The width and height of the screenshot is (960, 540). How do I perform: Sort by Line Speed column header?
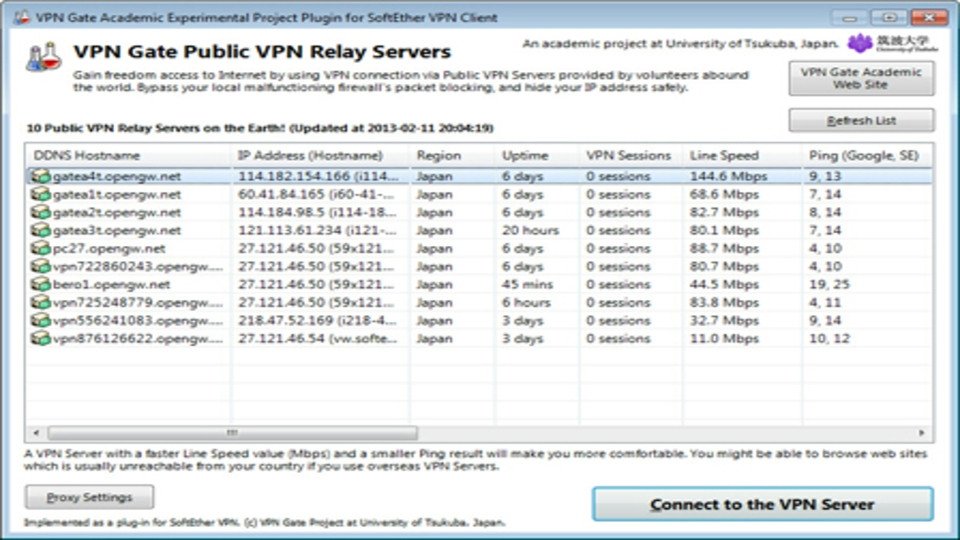742,156
